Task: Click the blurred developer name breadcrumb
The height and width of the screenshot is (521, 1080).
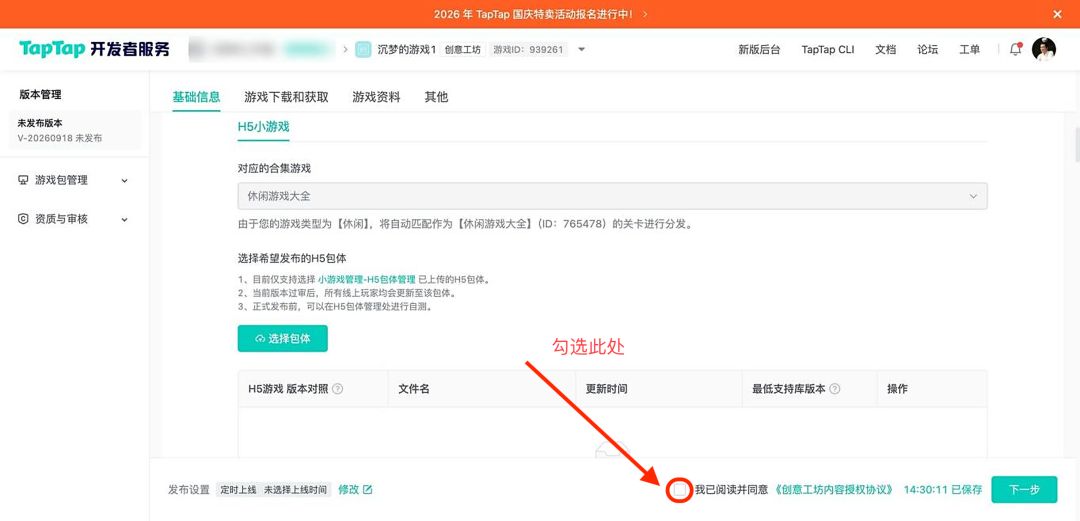Action: click(262, 50)
